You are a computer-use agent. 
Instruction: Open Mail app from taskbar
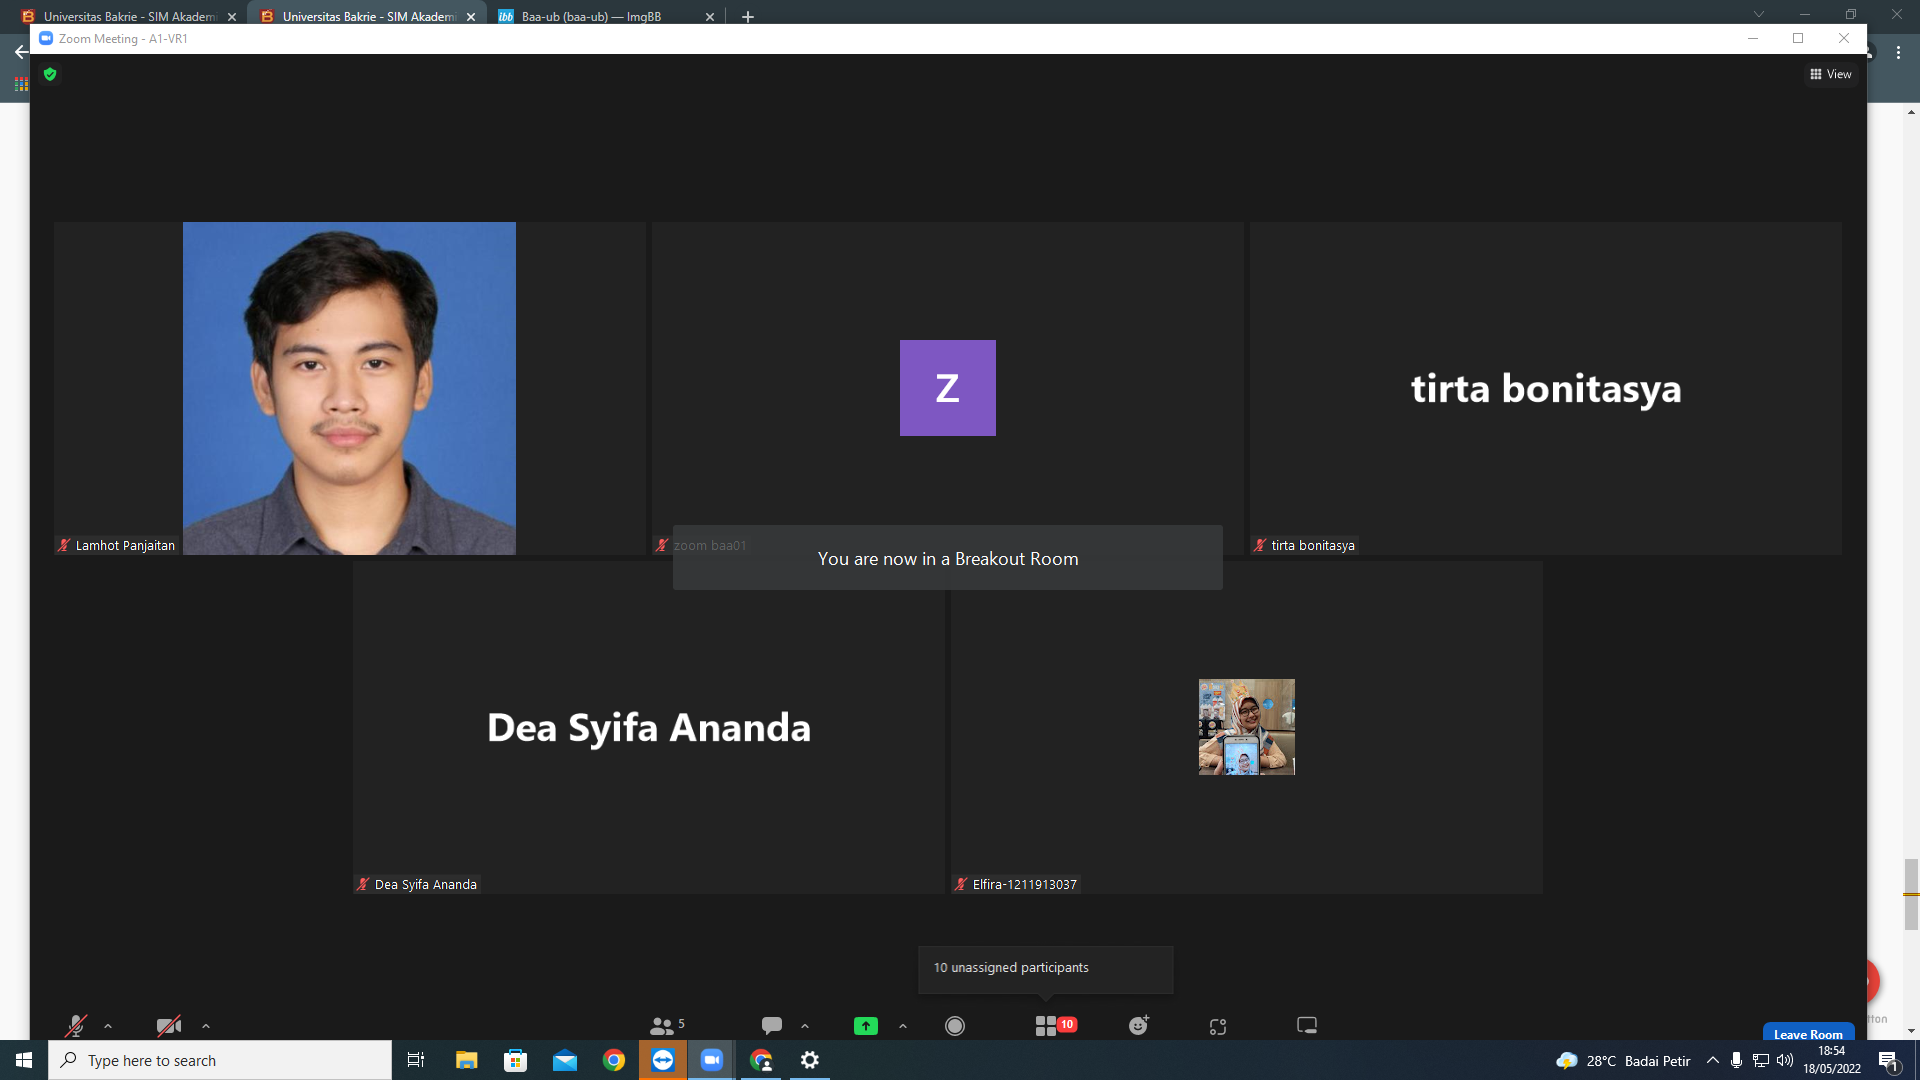pyautogui.click(x=565, y=1060)
